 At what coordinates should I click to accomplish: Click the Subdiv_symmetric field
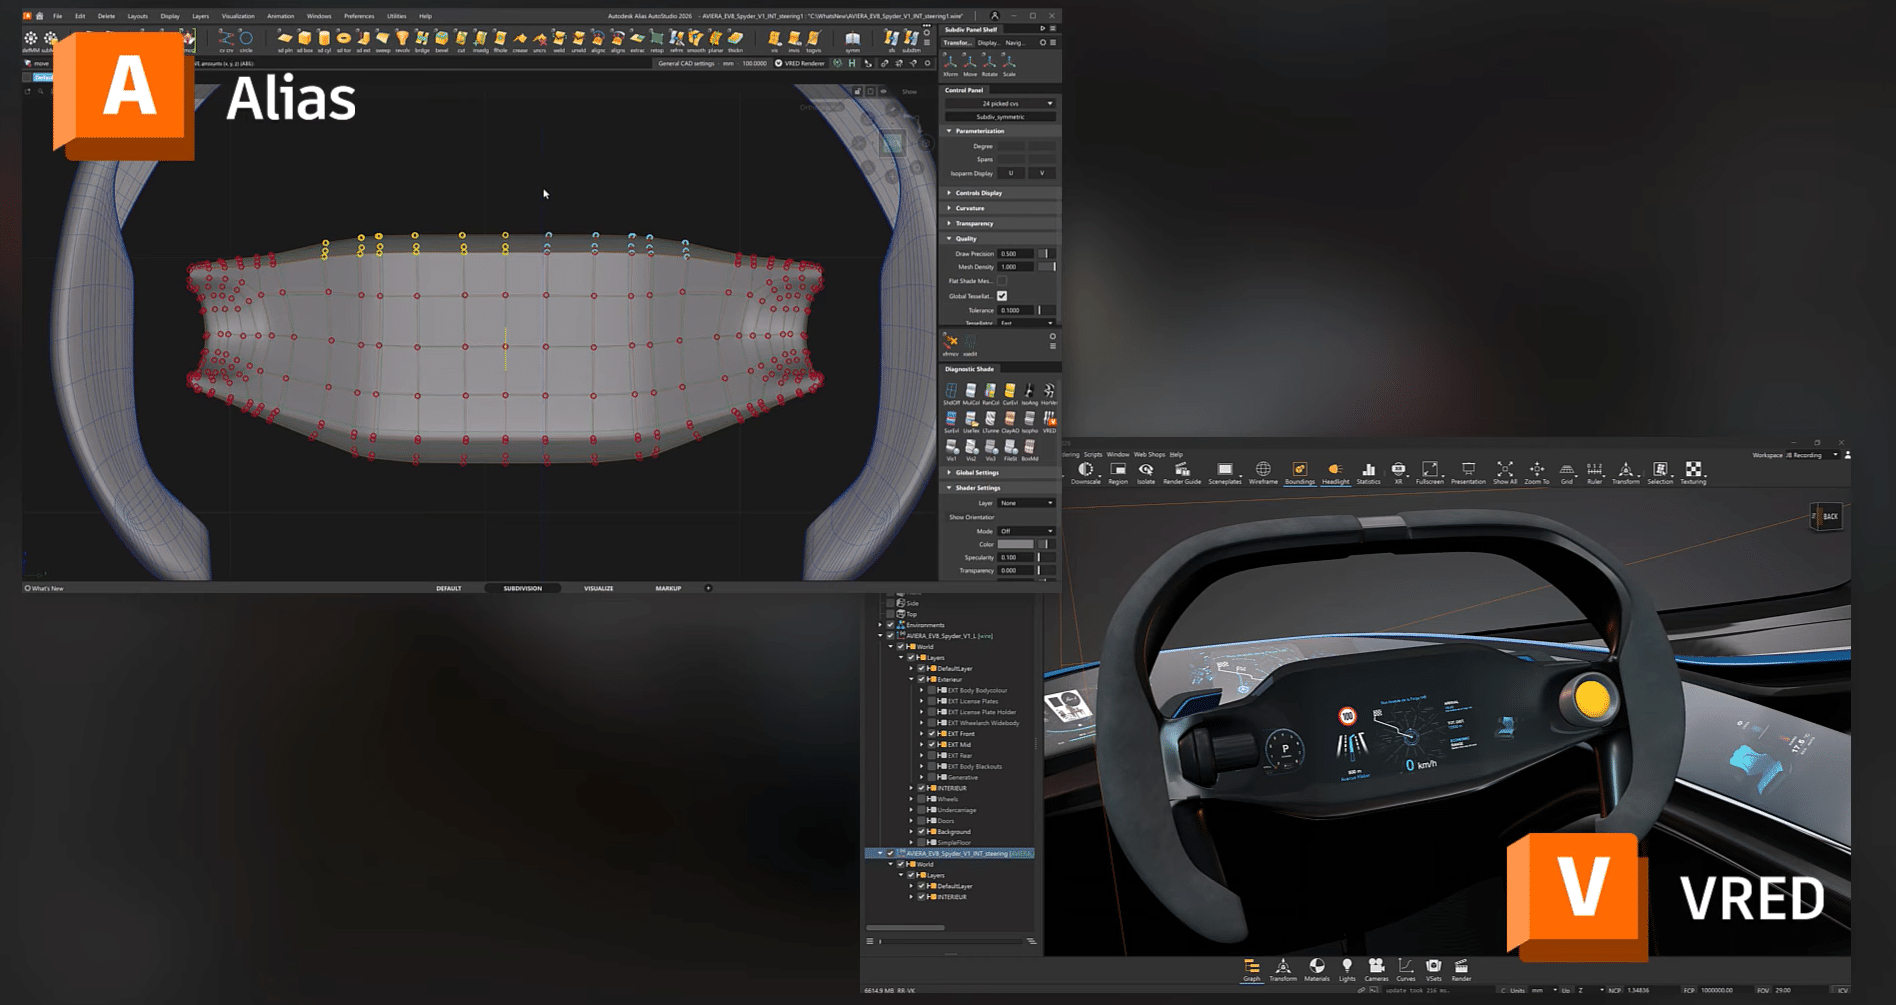click(1000, 117)
